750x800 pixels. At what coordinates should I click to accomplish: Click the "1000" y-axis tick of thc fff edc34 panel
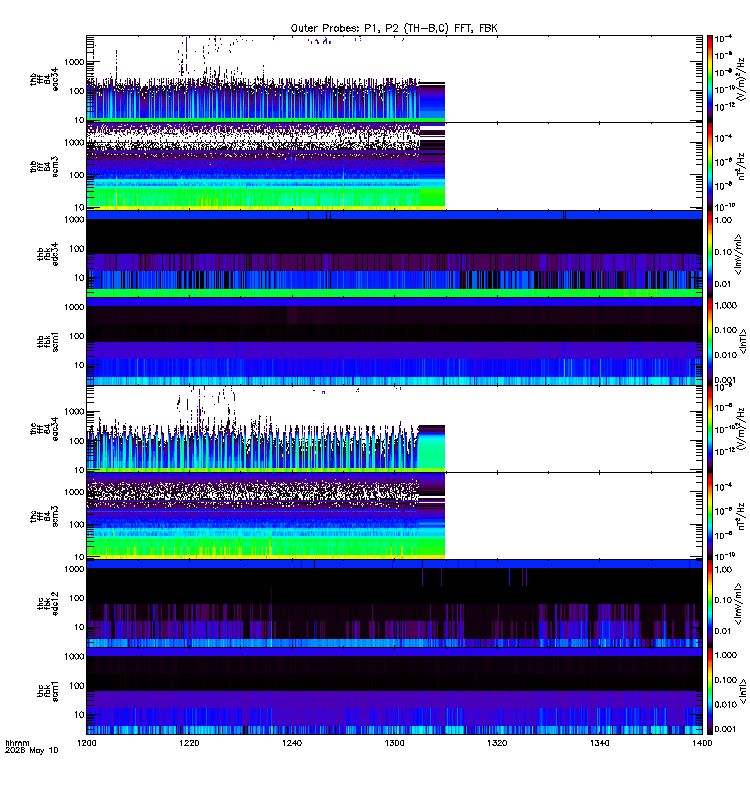(x=74, y=412)
